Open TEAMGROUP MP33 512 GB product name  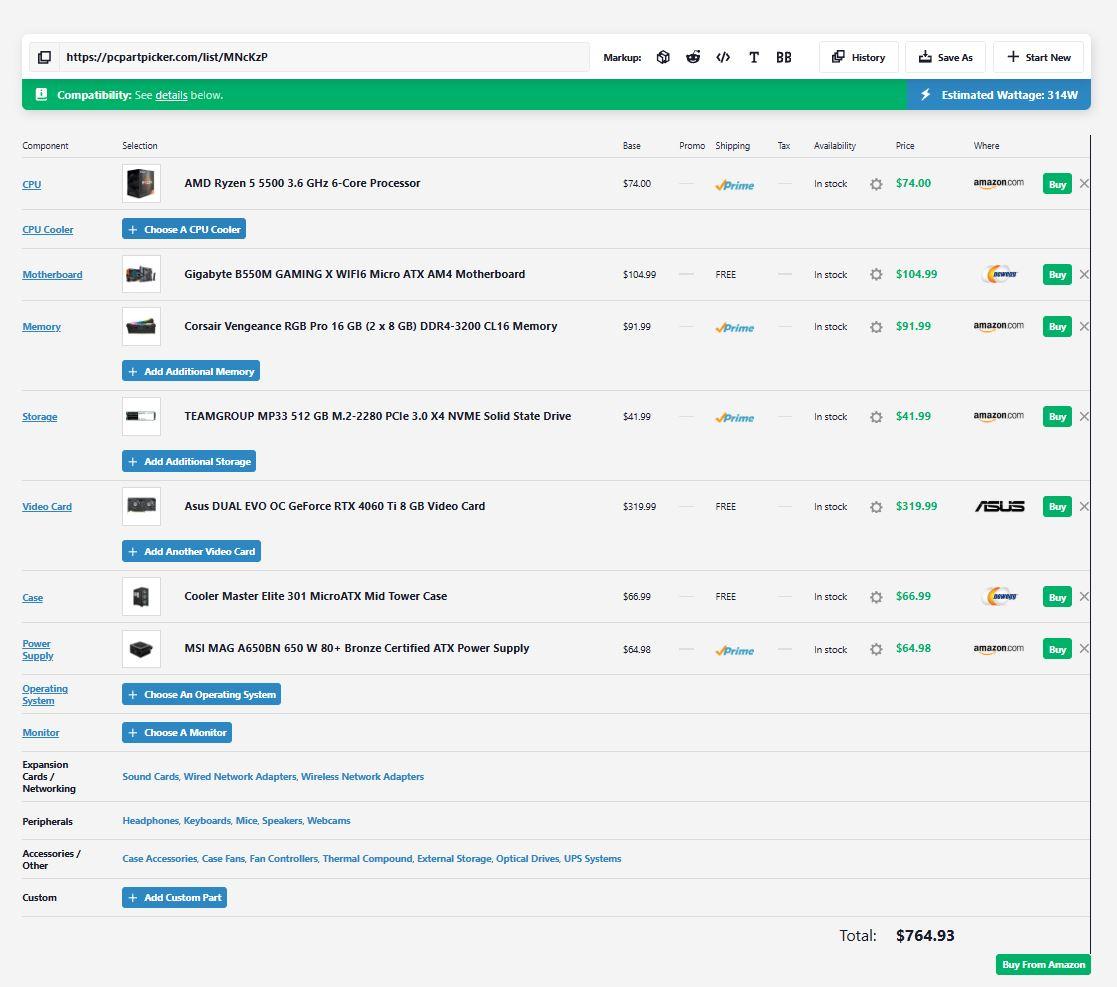378,416
